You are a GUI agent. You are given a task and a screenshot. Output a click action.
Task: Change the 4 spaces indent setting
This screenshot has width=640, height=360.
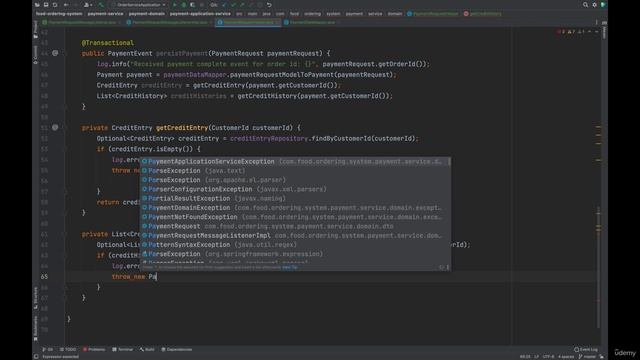tap(566, 357)
